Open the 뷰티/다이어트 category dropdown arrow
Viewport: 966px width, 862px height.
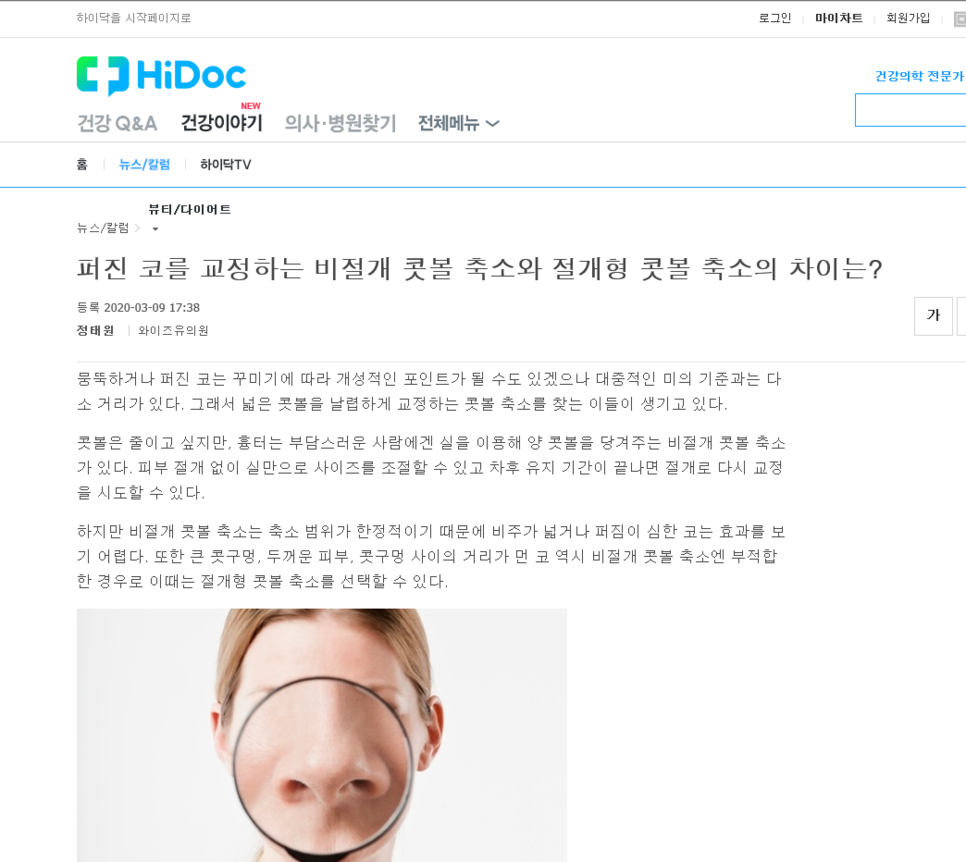(x=155, y=229)
